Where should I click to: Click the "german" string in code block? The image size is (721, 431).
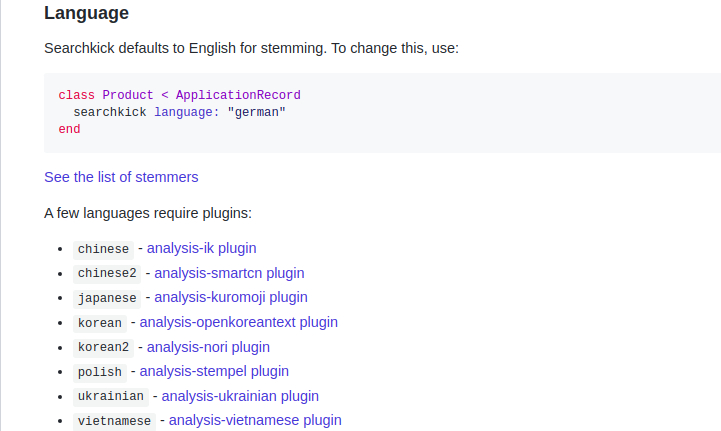257,112
